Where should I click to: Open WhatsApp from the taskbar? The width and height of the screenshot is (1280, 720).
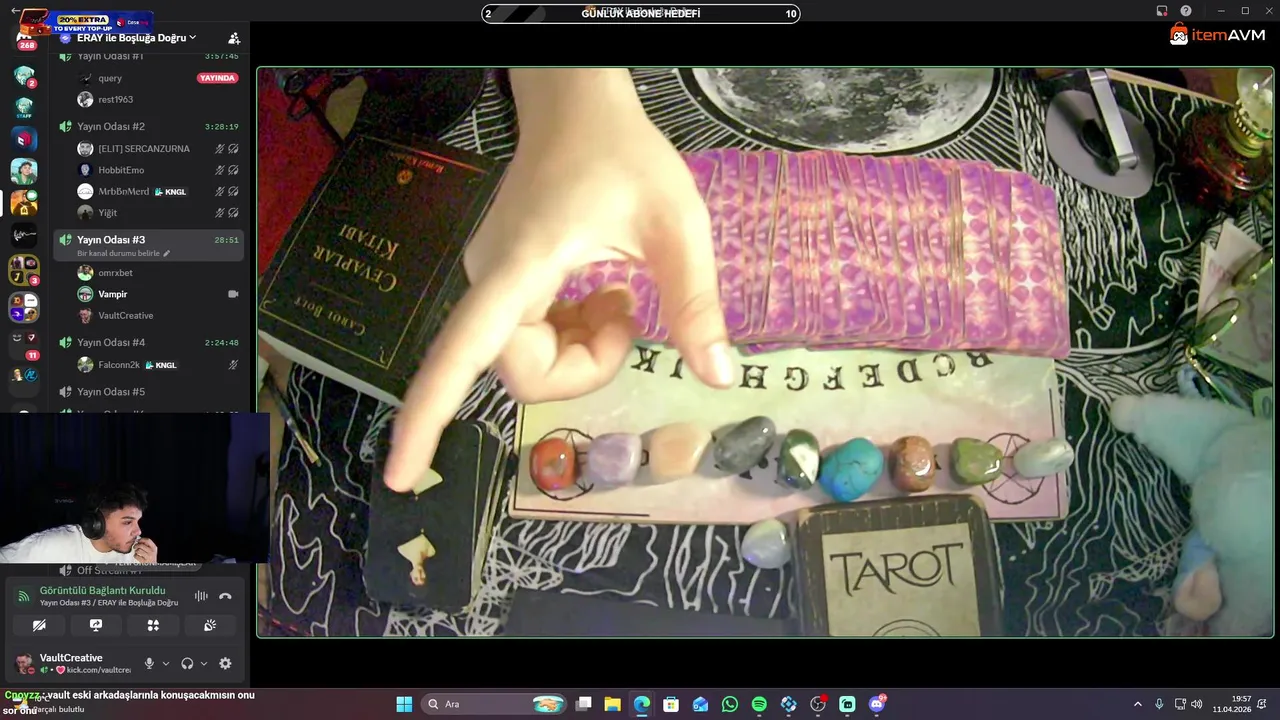[730, 704]
